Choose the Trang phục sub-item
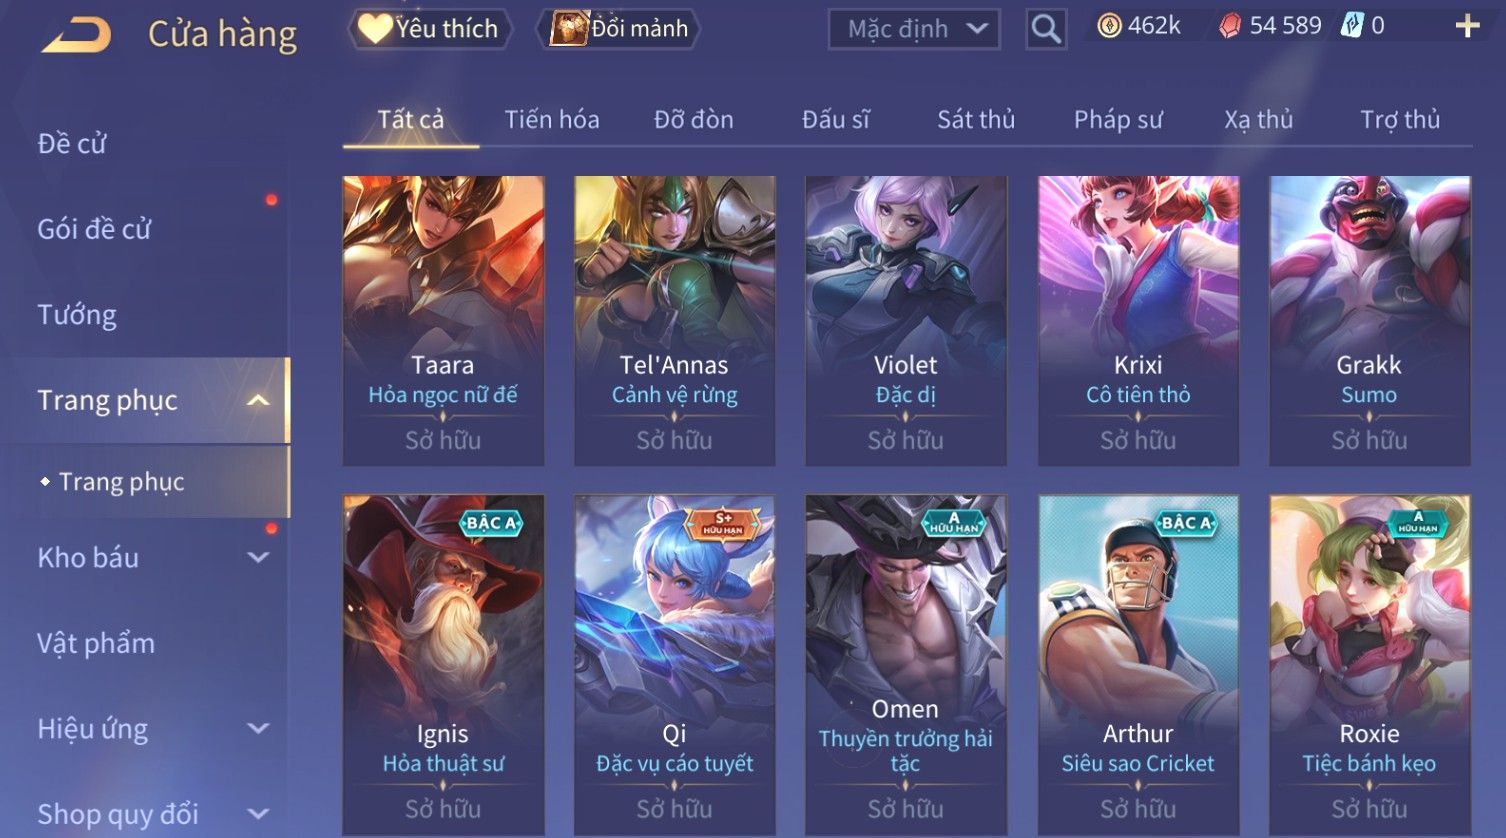 [x=121, y=482]
